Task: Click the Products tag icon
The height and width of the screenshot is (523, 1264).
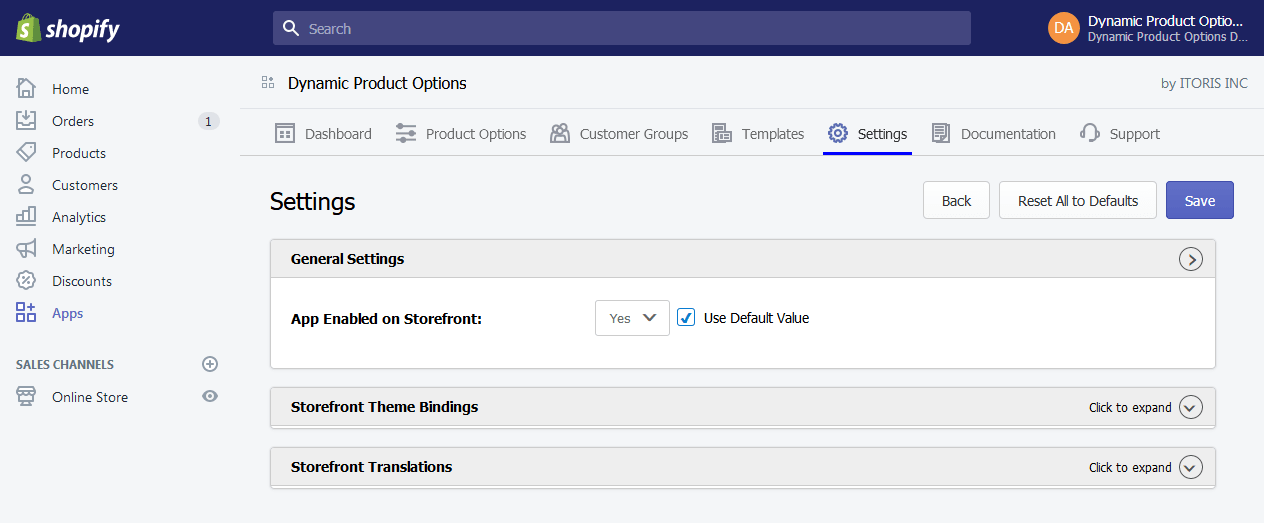Action: click(26, 152)
